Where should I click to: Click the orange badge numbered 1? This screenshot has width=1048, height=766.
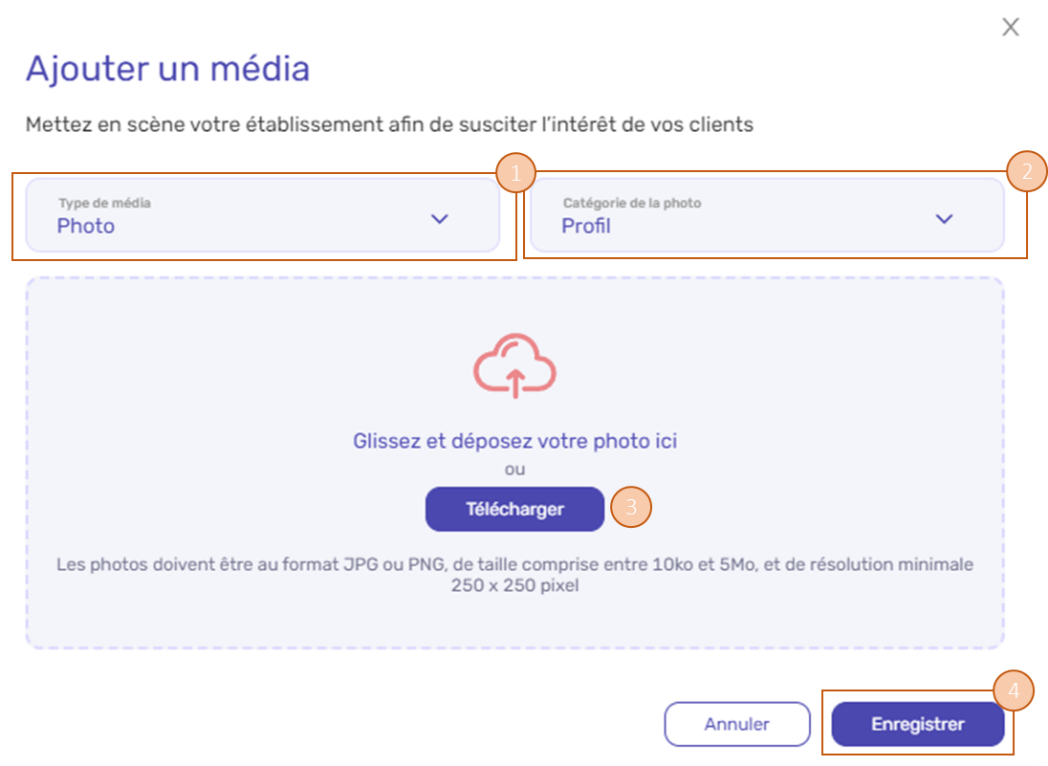point(515,173)
